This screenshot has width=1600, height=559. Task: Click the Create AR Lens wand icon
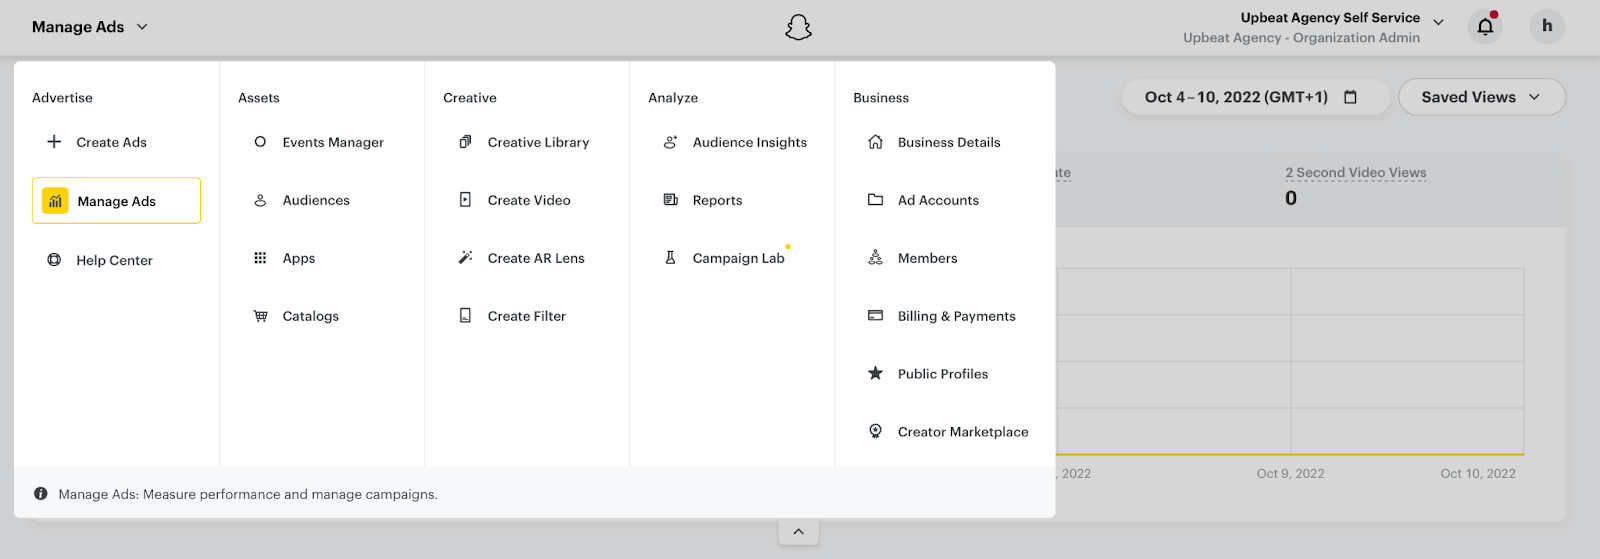coord(465,258)
